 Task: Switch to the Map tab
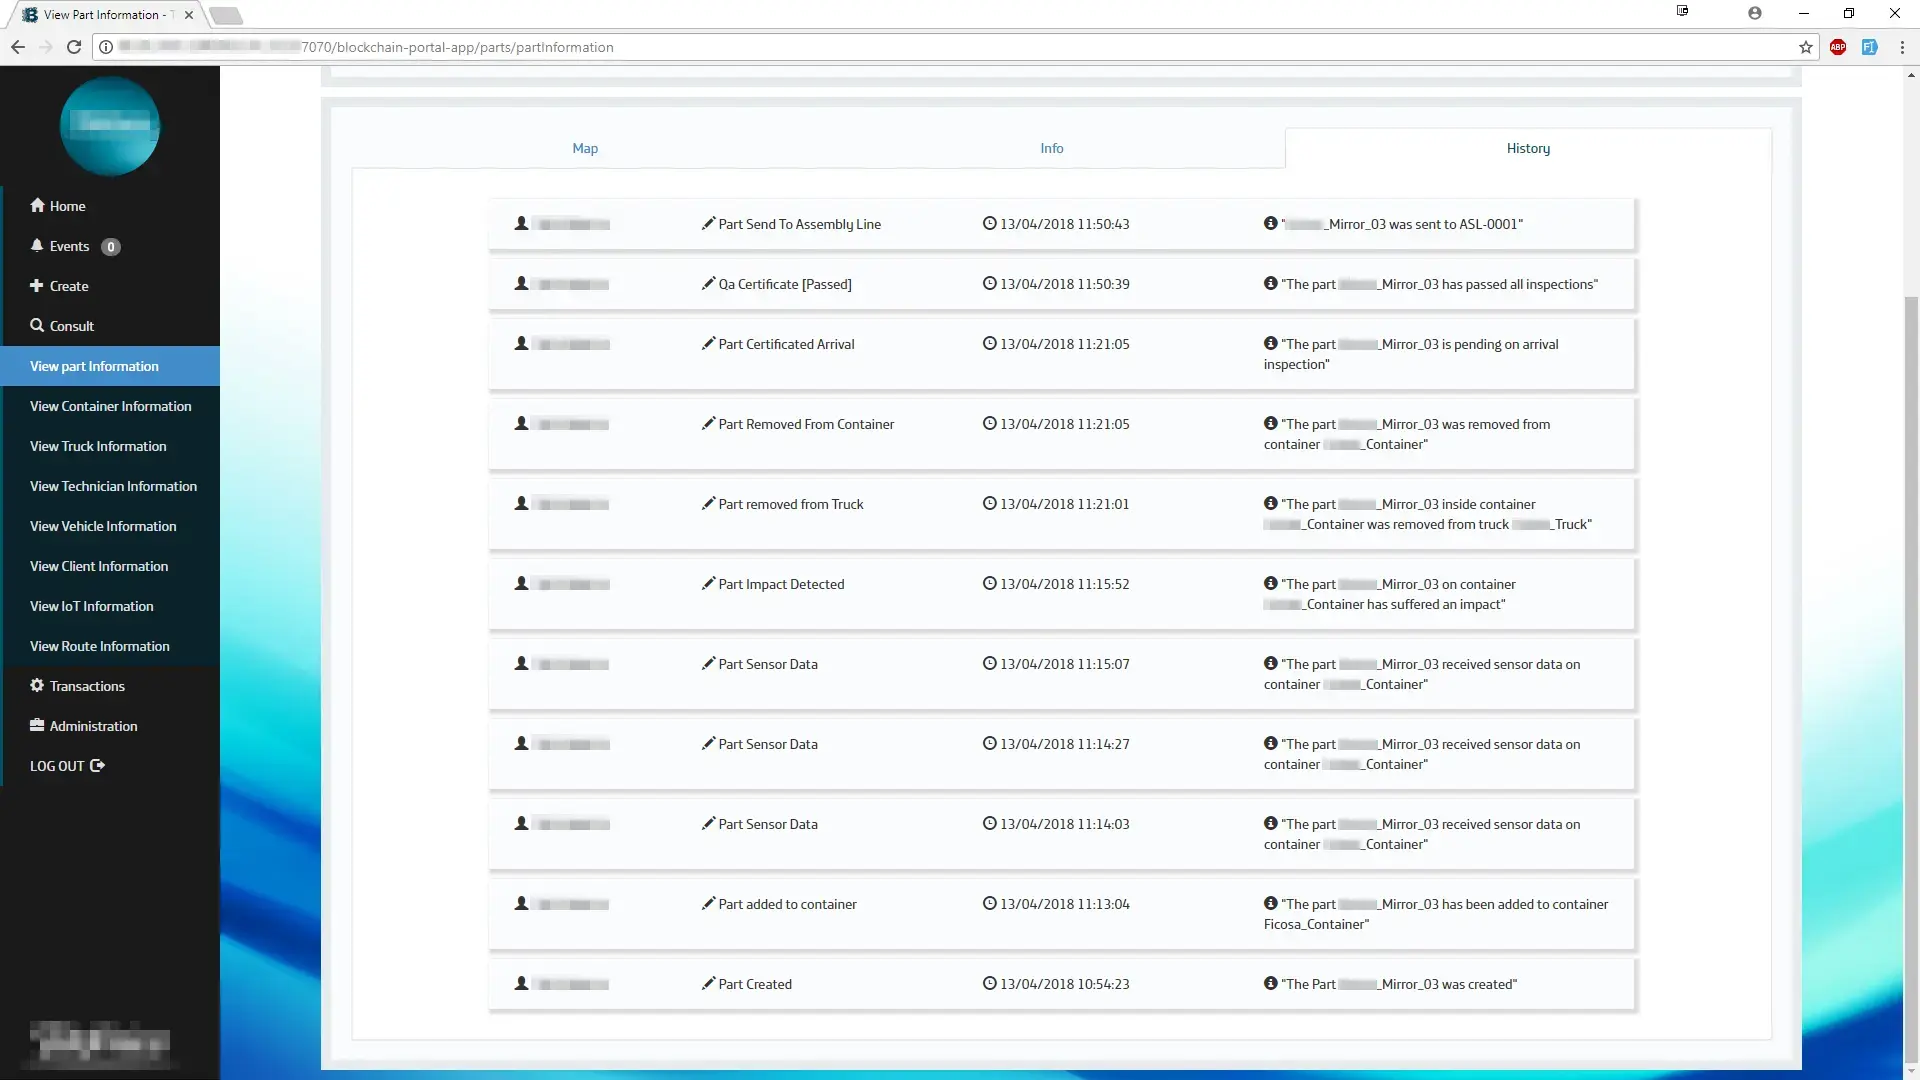pos(585,148)
